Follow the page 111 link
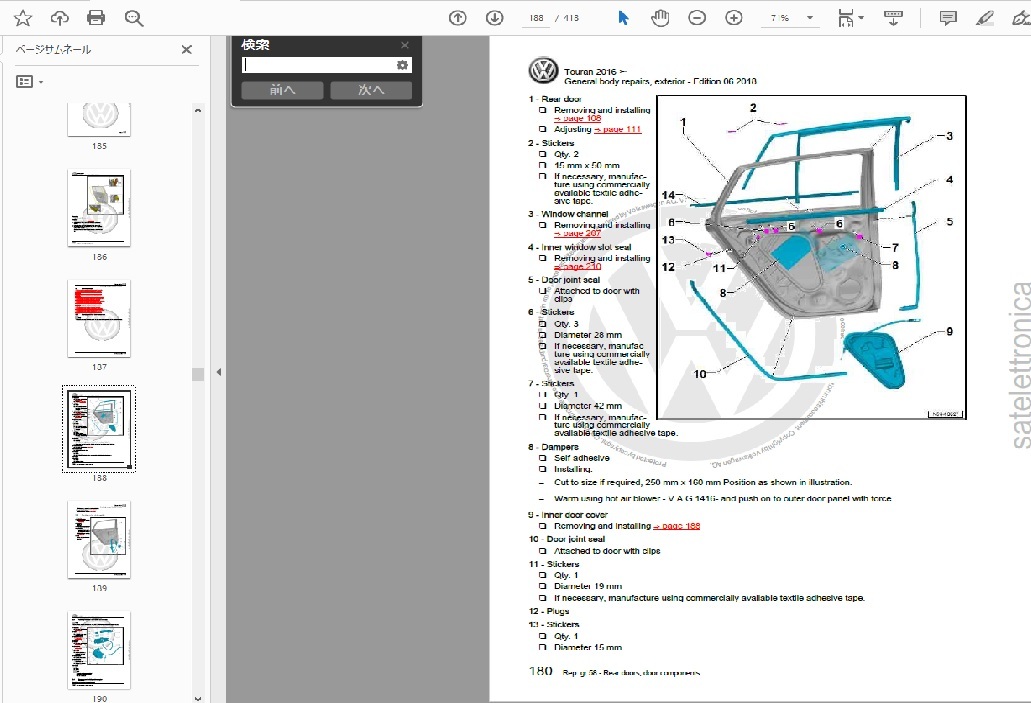This screenshot has height=703, width=1031. point(617,129)
